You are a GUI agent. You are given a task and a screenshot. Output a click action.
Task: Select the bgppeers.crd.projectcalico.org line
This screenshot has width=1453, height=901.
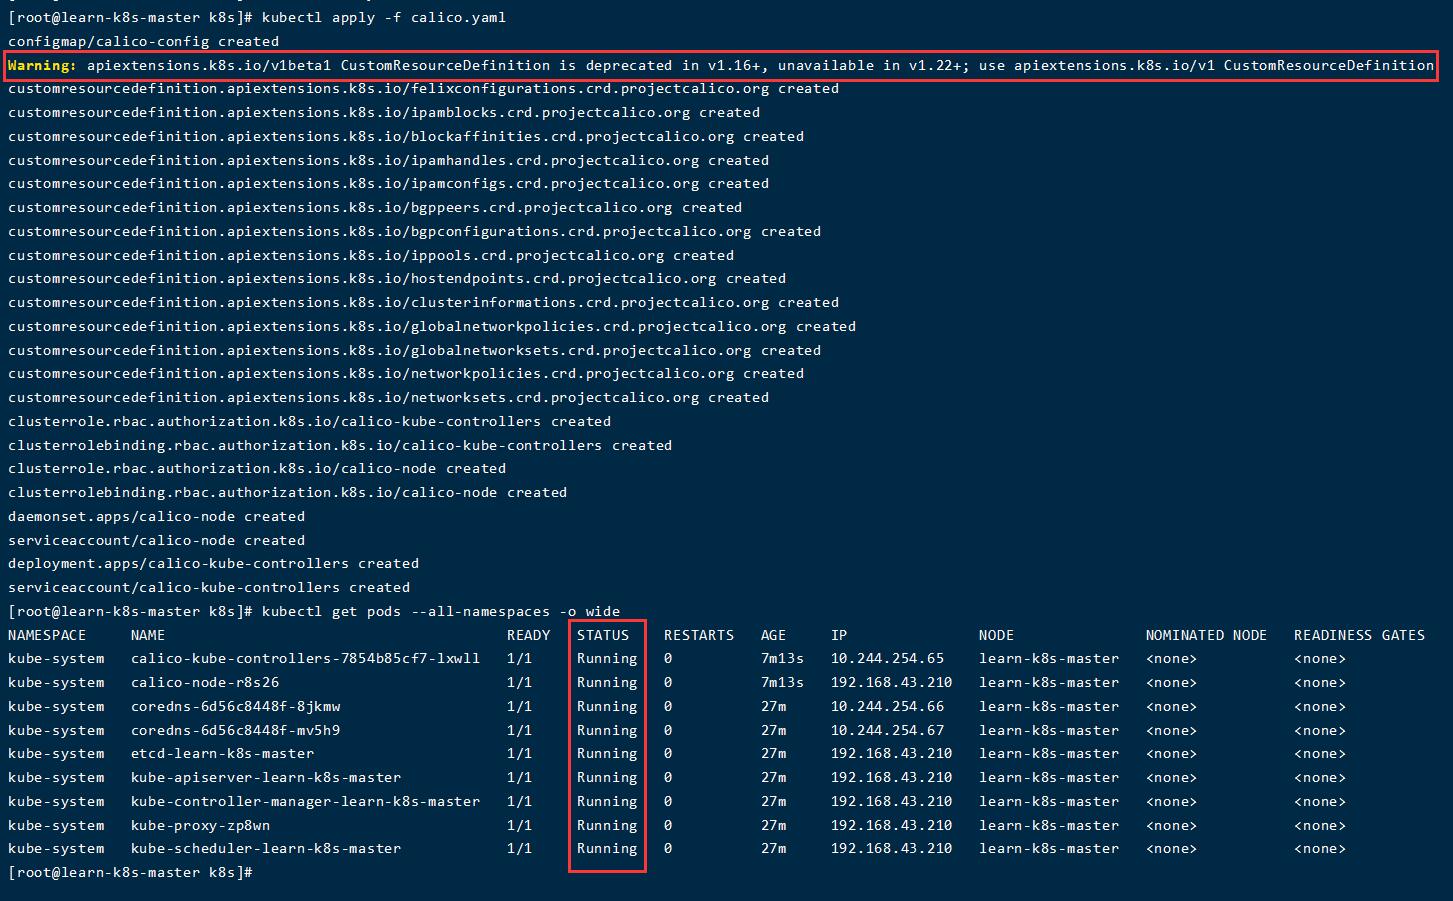coord(375,208)
